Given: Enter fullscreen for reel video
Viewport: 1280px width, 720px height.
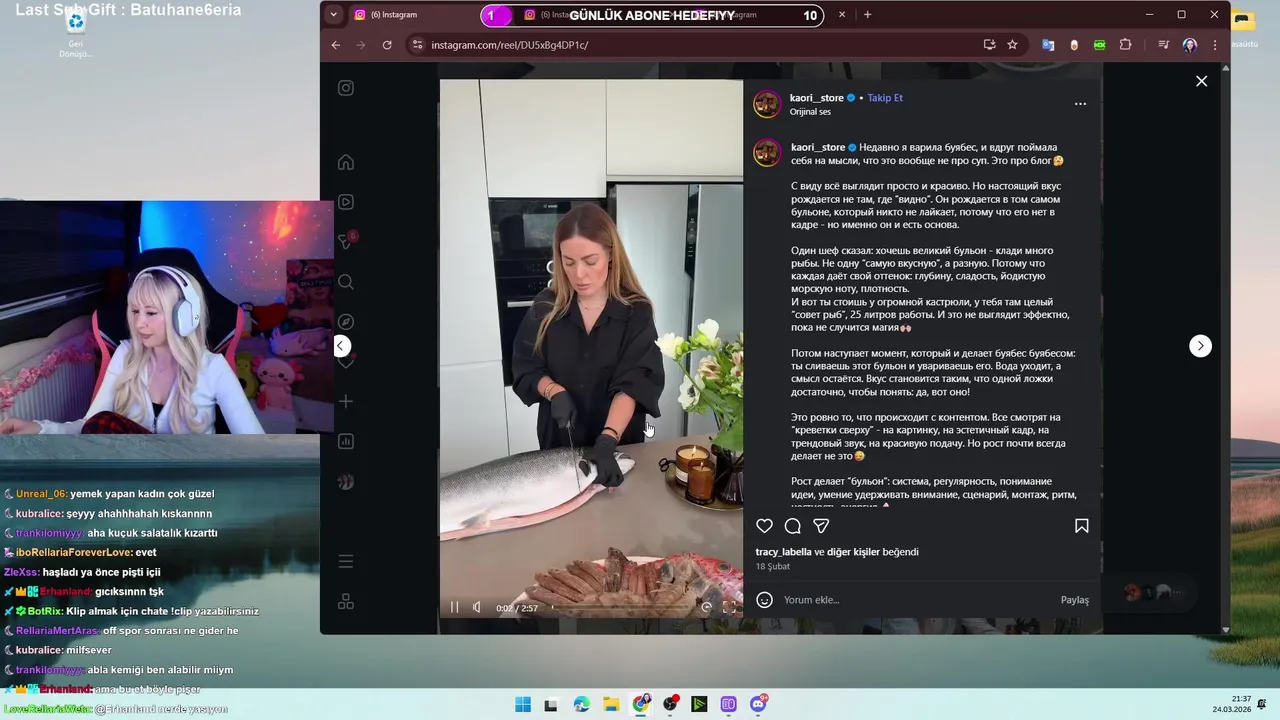Looking at the screenshot, I should (729, 607).
